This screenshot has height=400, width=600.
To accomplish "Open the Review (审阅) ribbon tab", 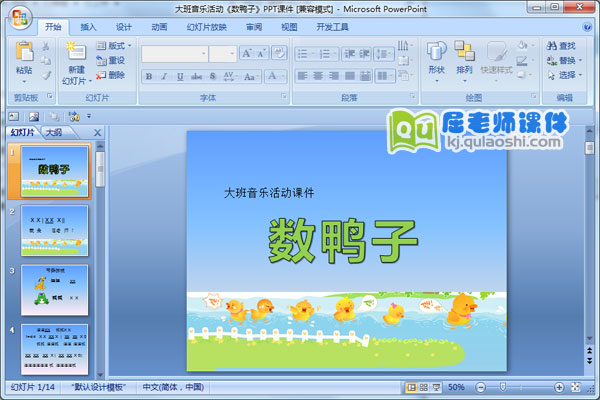I will 254,27.
